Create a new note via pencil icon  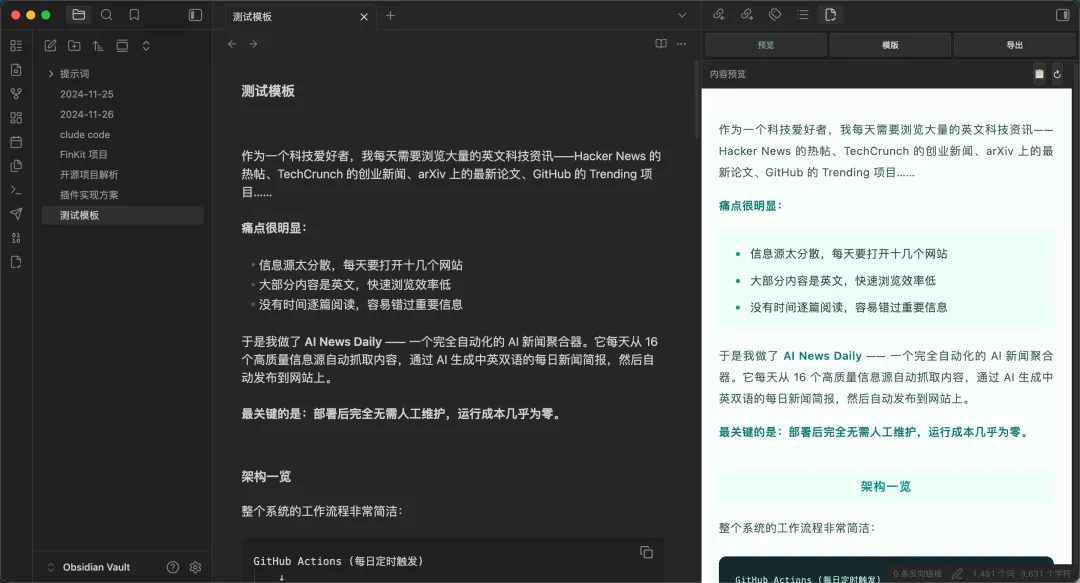click(x=50, y=45)
